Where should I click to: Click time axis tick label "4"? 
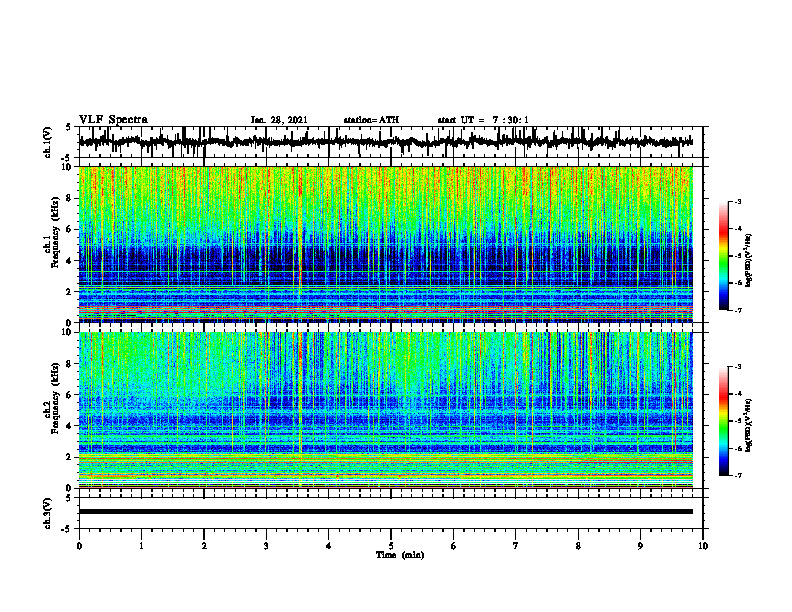(329, 546)
